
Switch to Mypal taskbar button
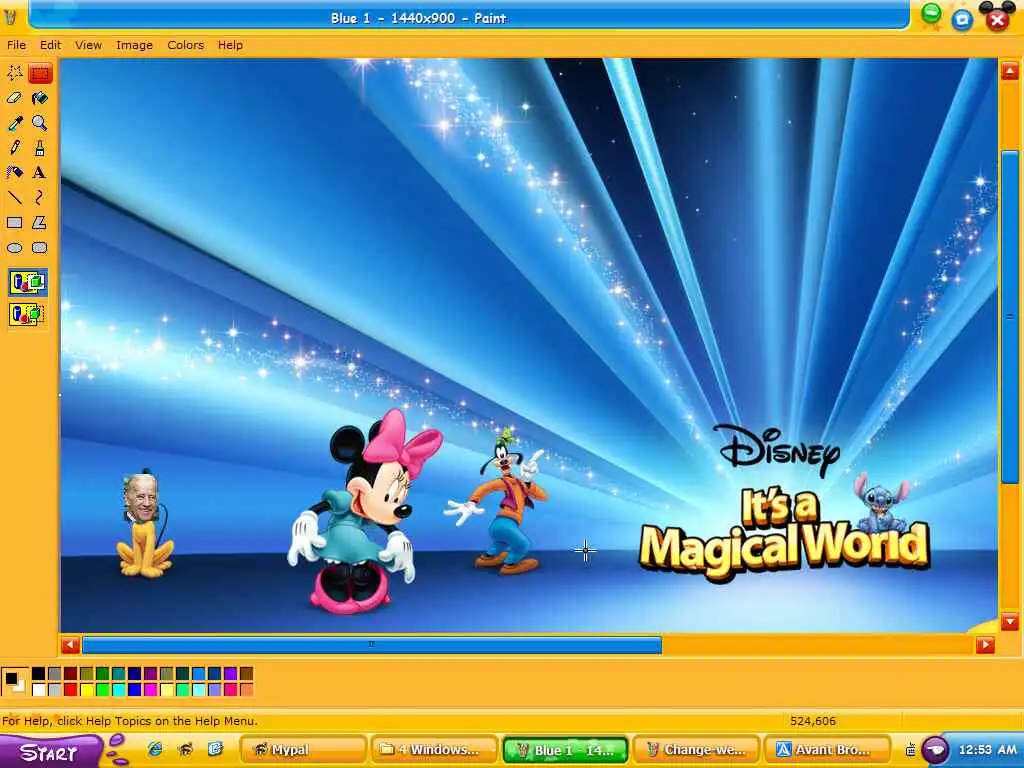[x=303, y=750]
